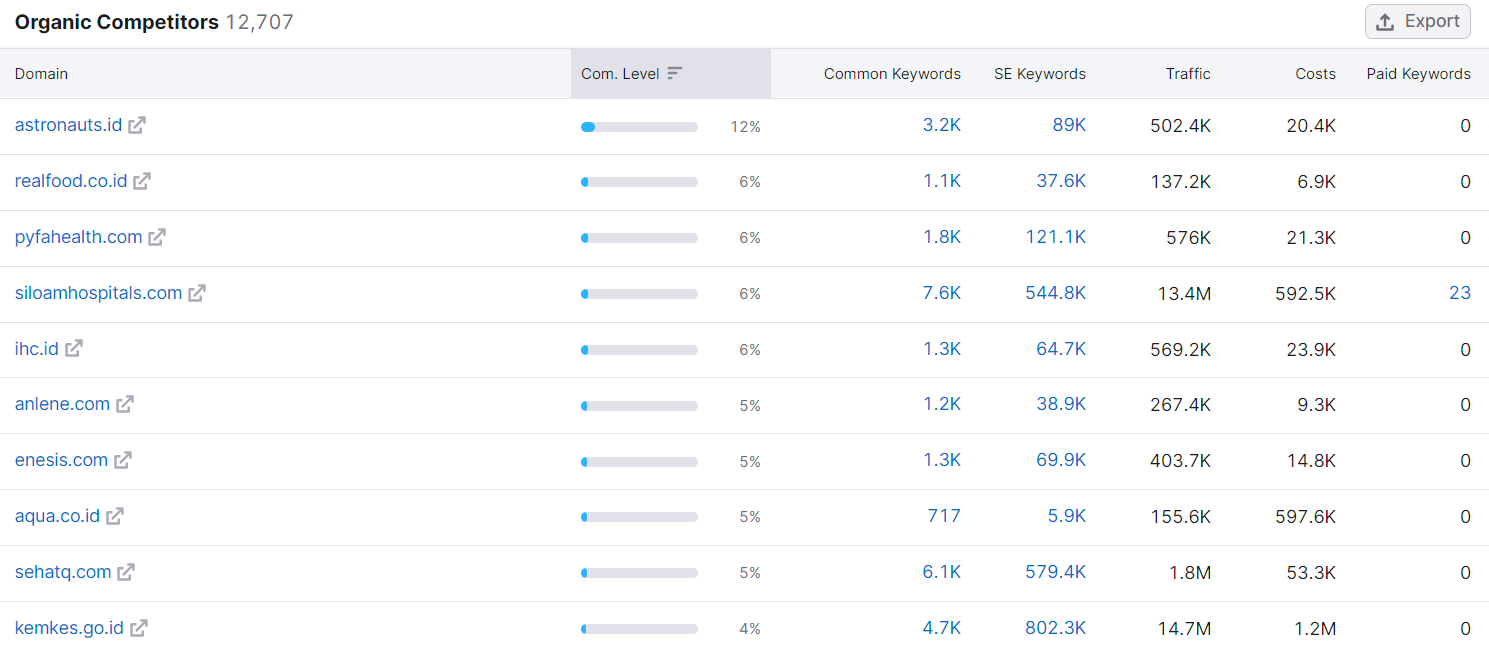Sort by the Common Keywords column header
1489x654 pixels.
click(x=892, y=73)
